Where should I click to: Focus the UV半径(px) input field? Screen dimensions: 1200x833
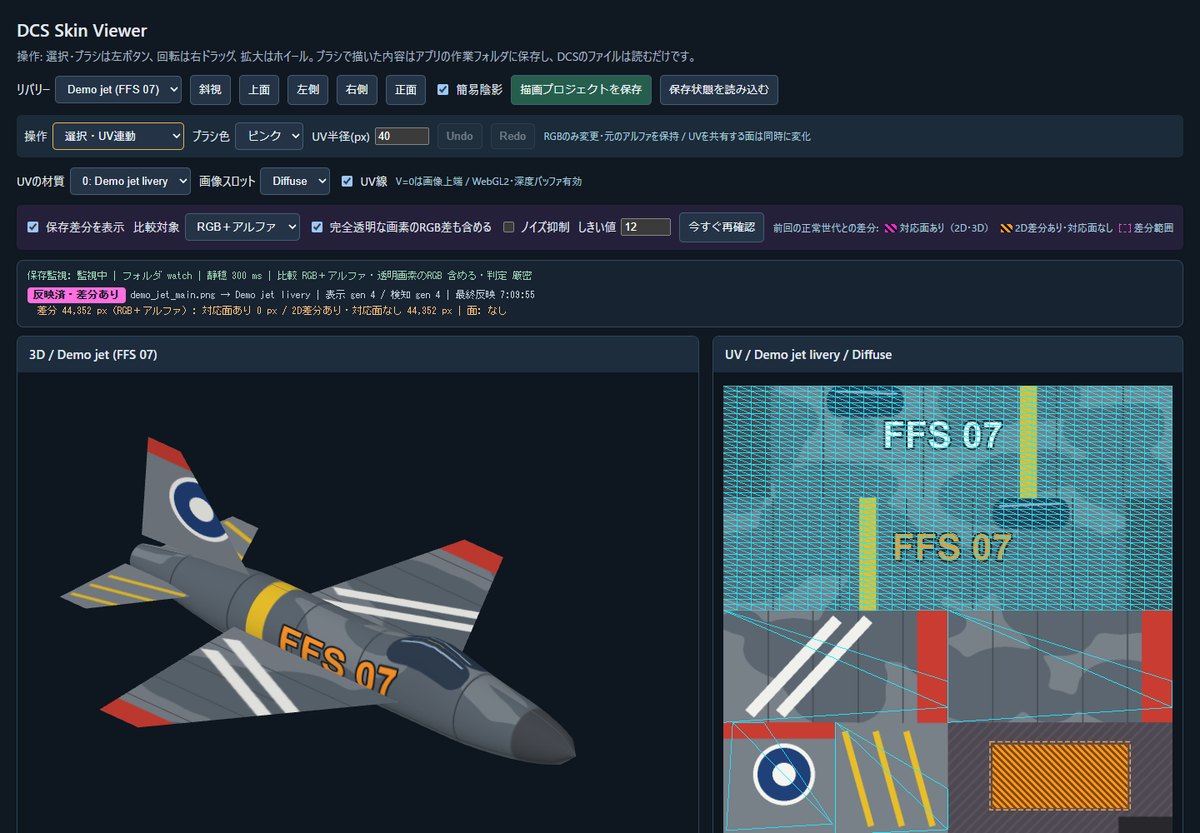(402, 136)
